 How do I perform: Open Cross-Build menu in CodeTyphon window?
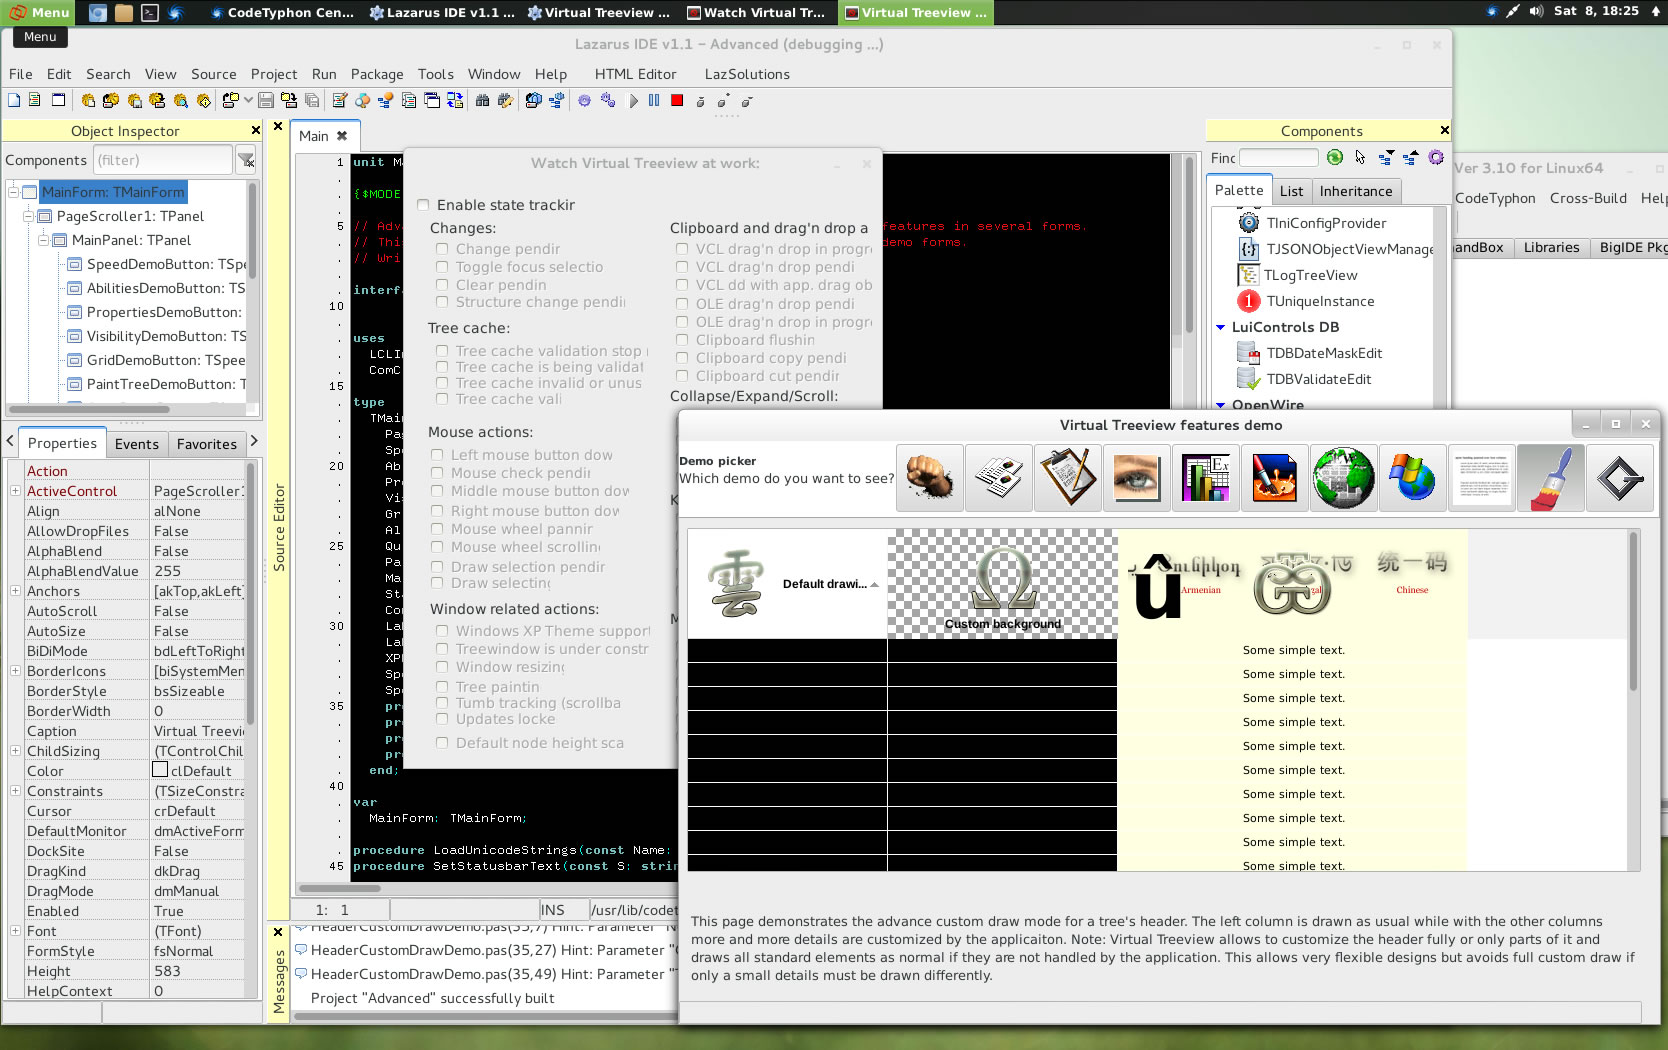[1588, 198]
